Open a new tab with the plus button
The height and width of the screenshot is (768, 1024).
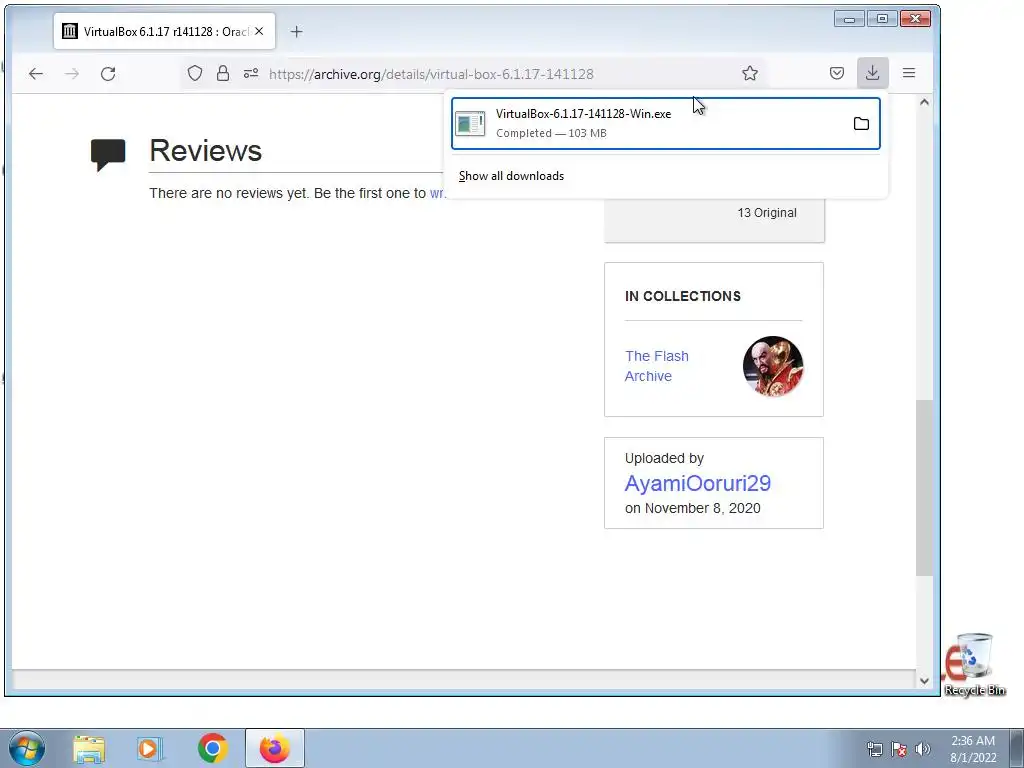tap(296, 31)
